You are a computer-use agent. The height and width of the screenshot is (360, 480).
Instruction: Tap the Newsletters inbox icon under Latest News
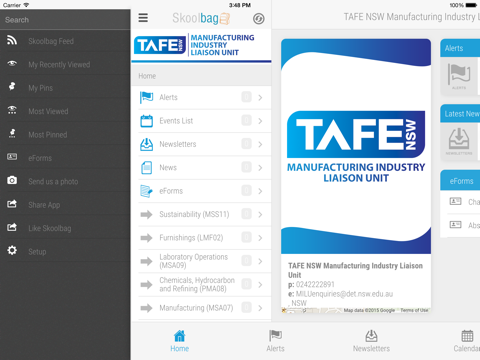[459, 139]
